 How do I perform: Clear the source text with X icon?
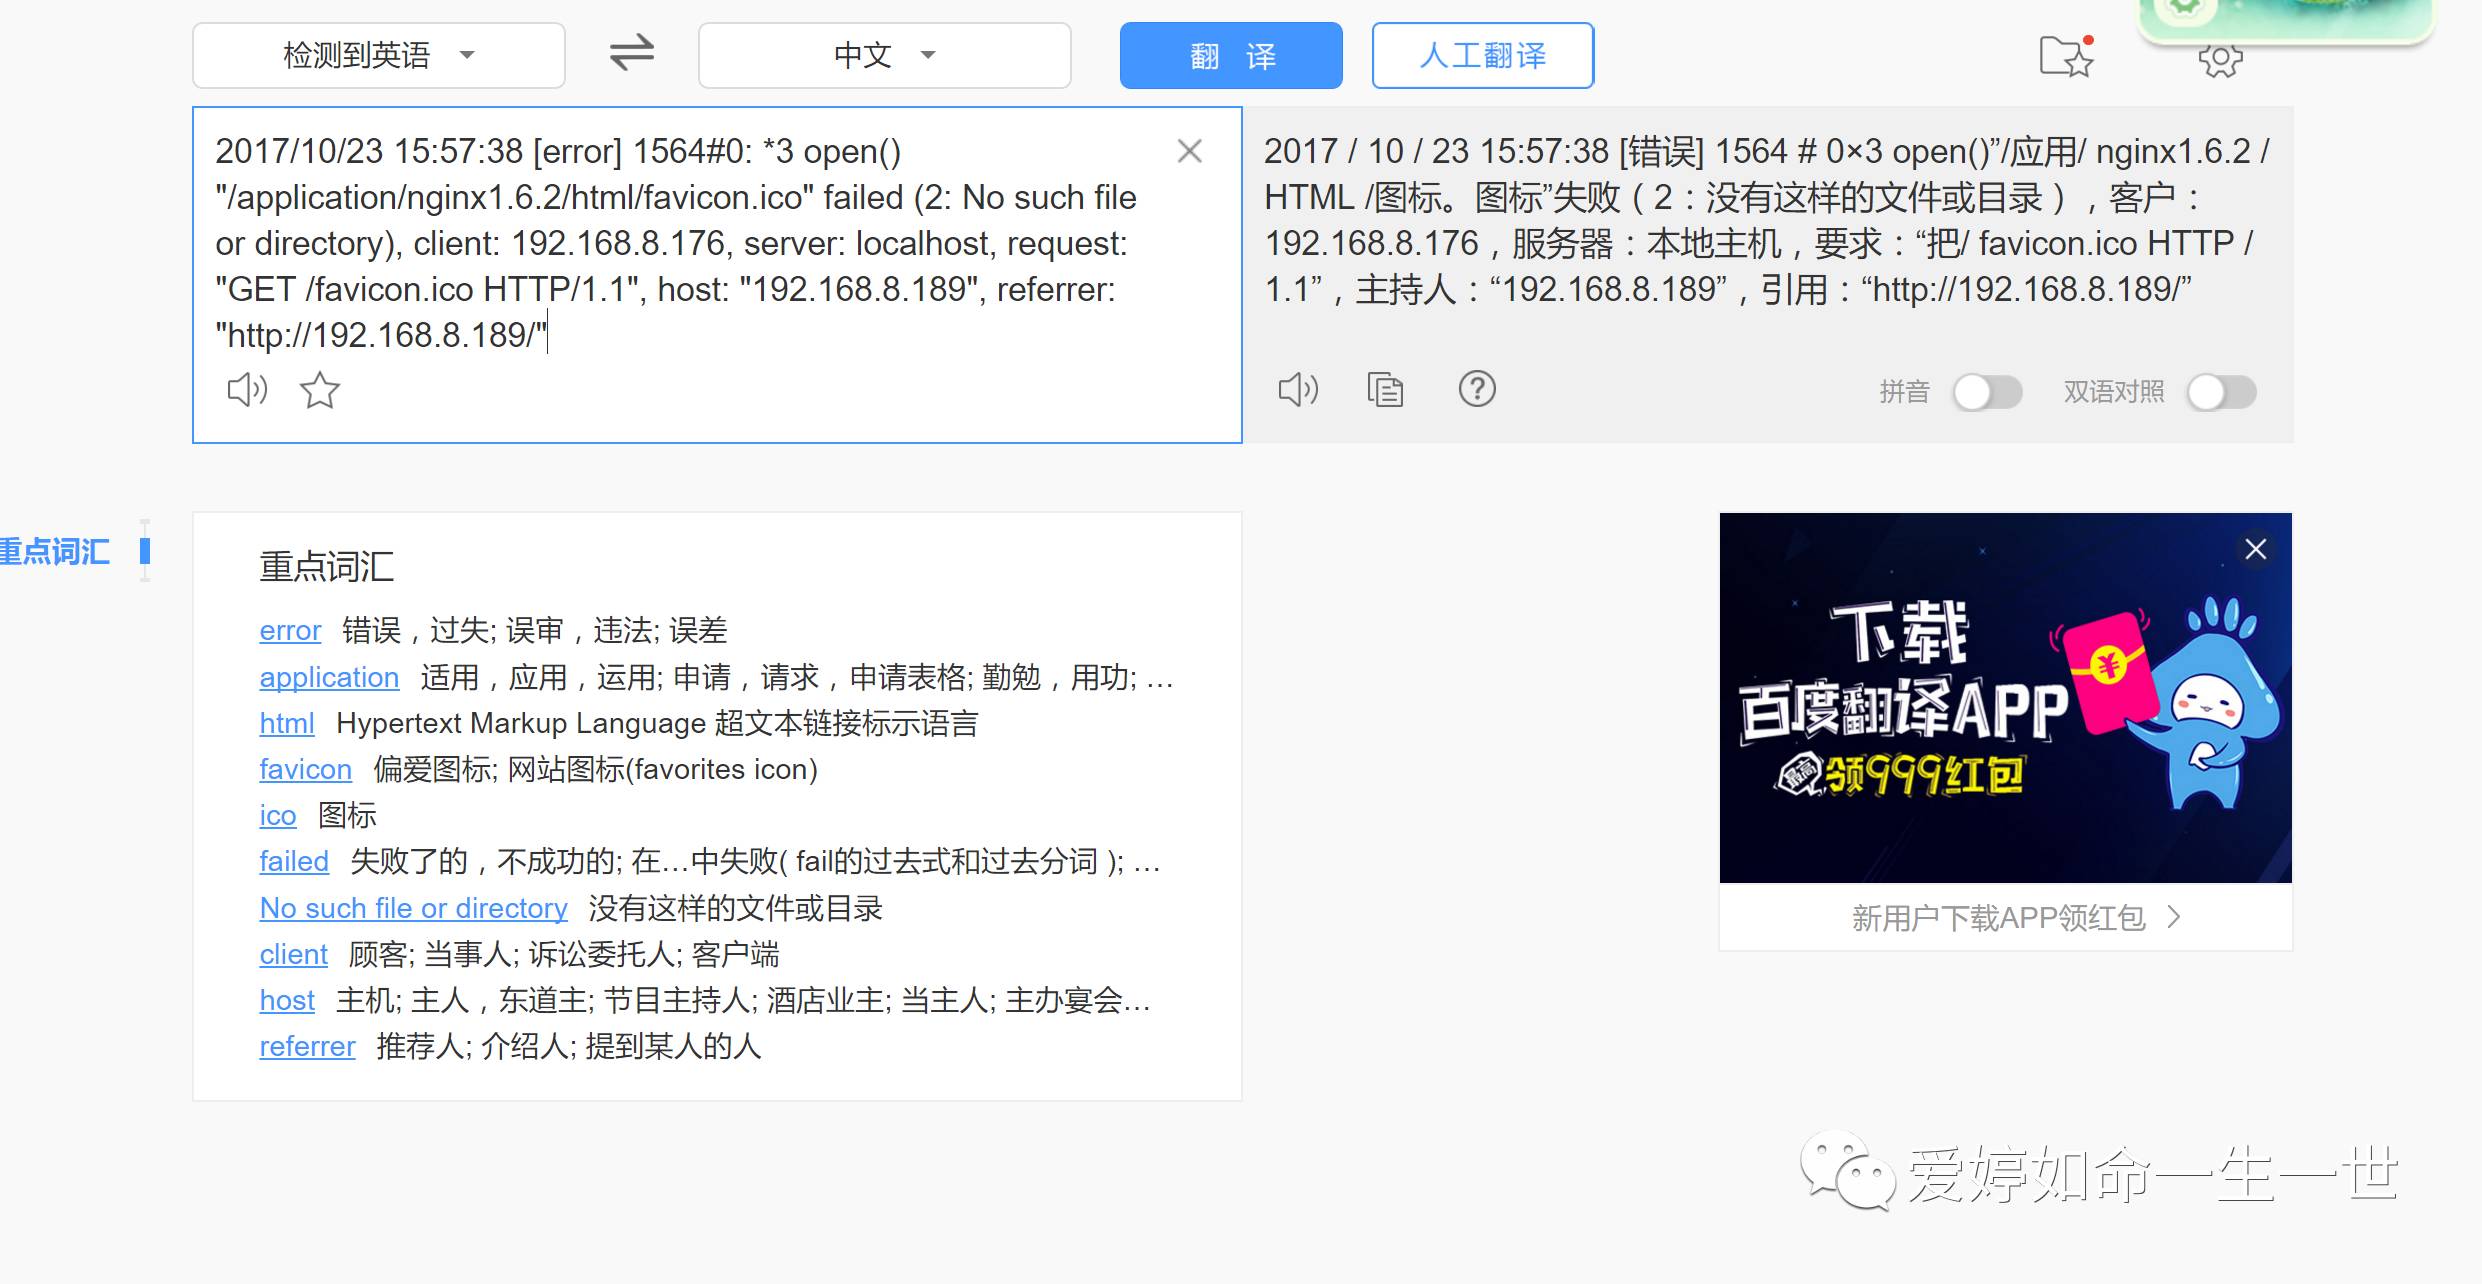pos(1189,151)
